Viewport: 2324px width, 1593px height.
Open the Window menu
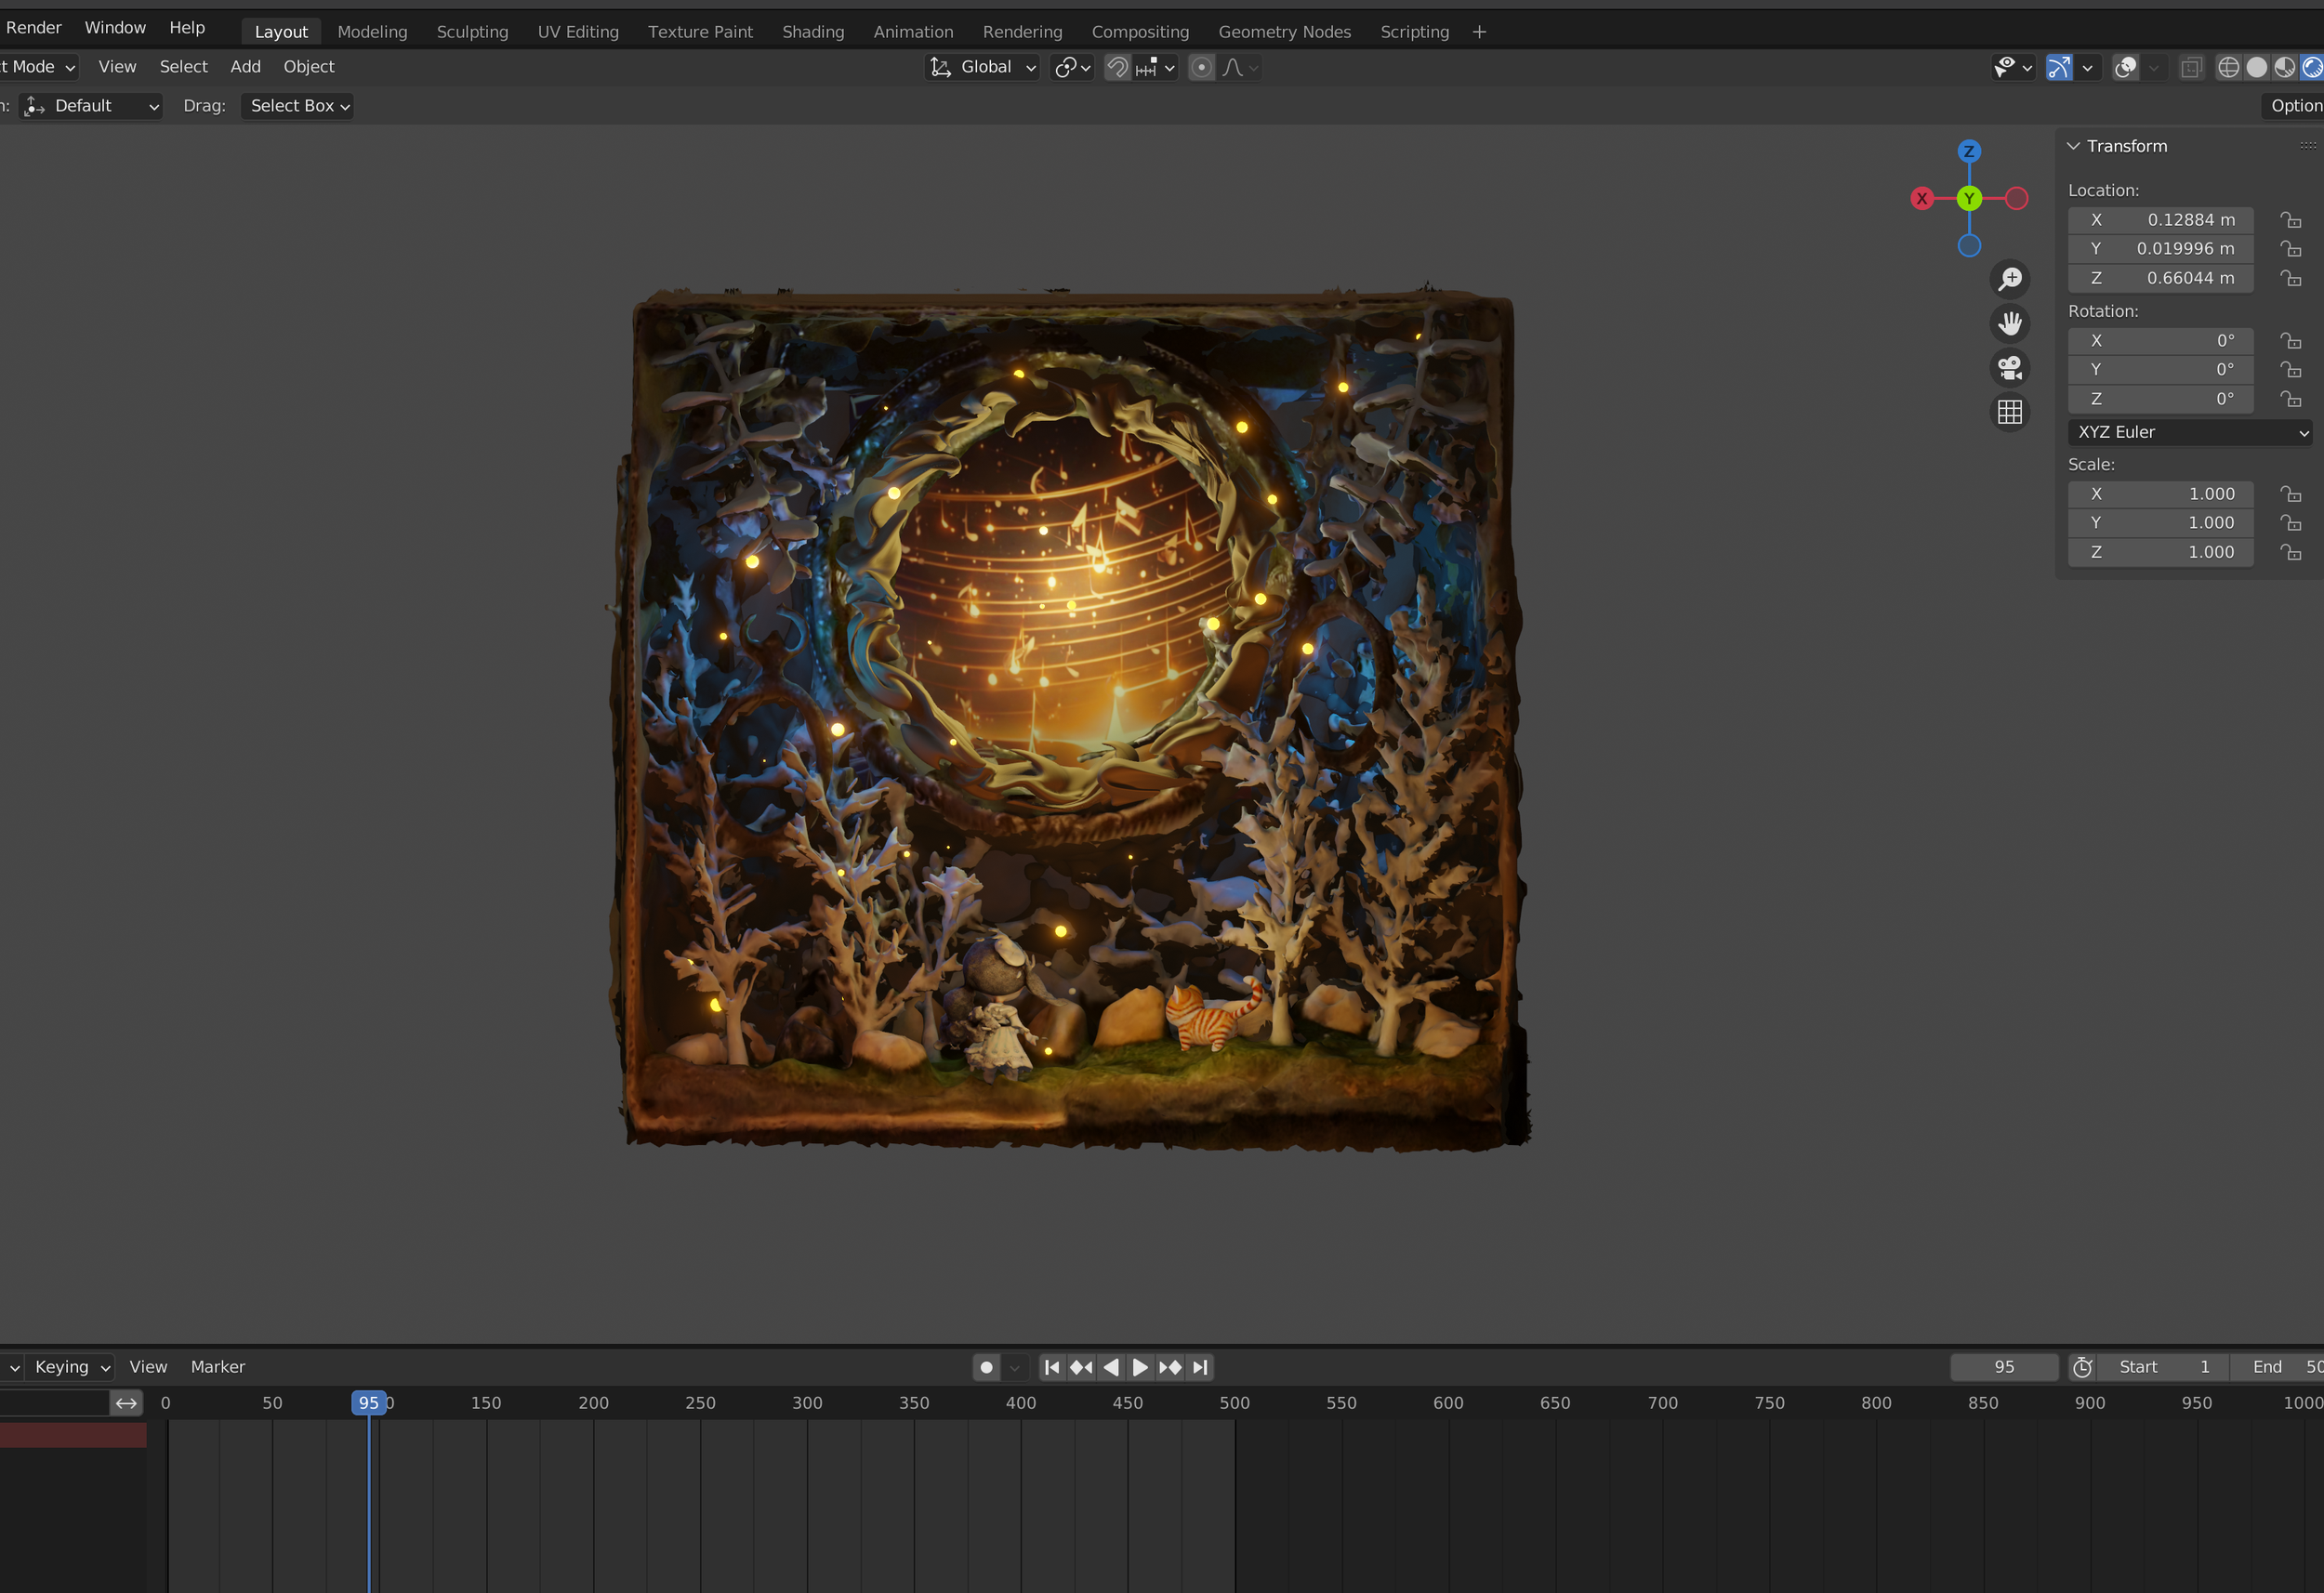click(115, 27)
